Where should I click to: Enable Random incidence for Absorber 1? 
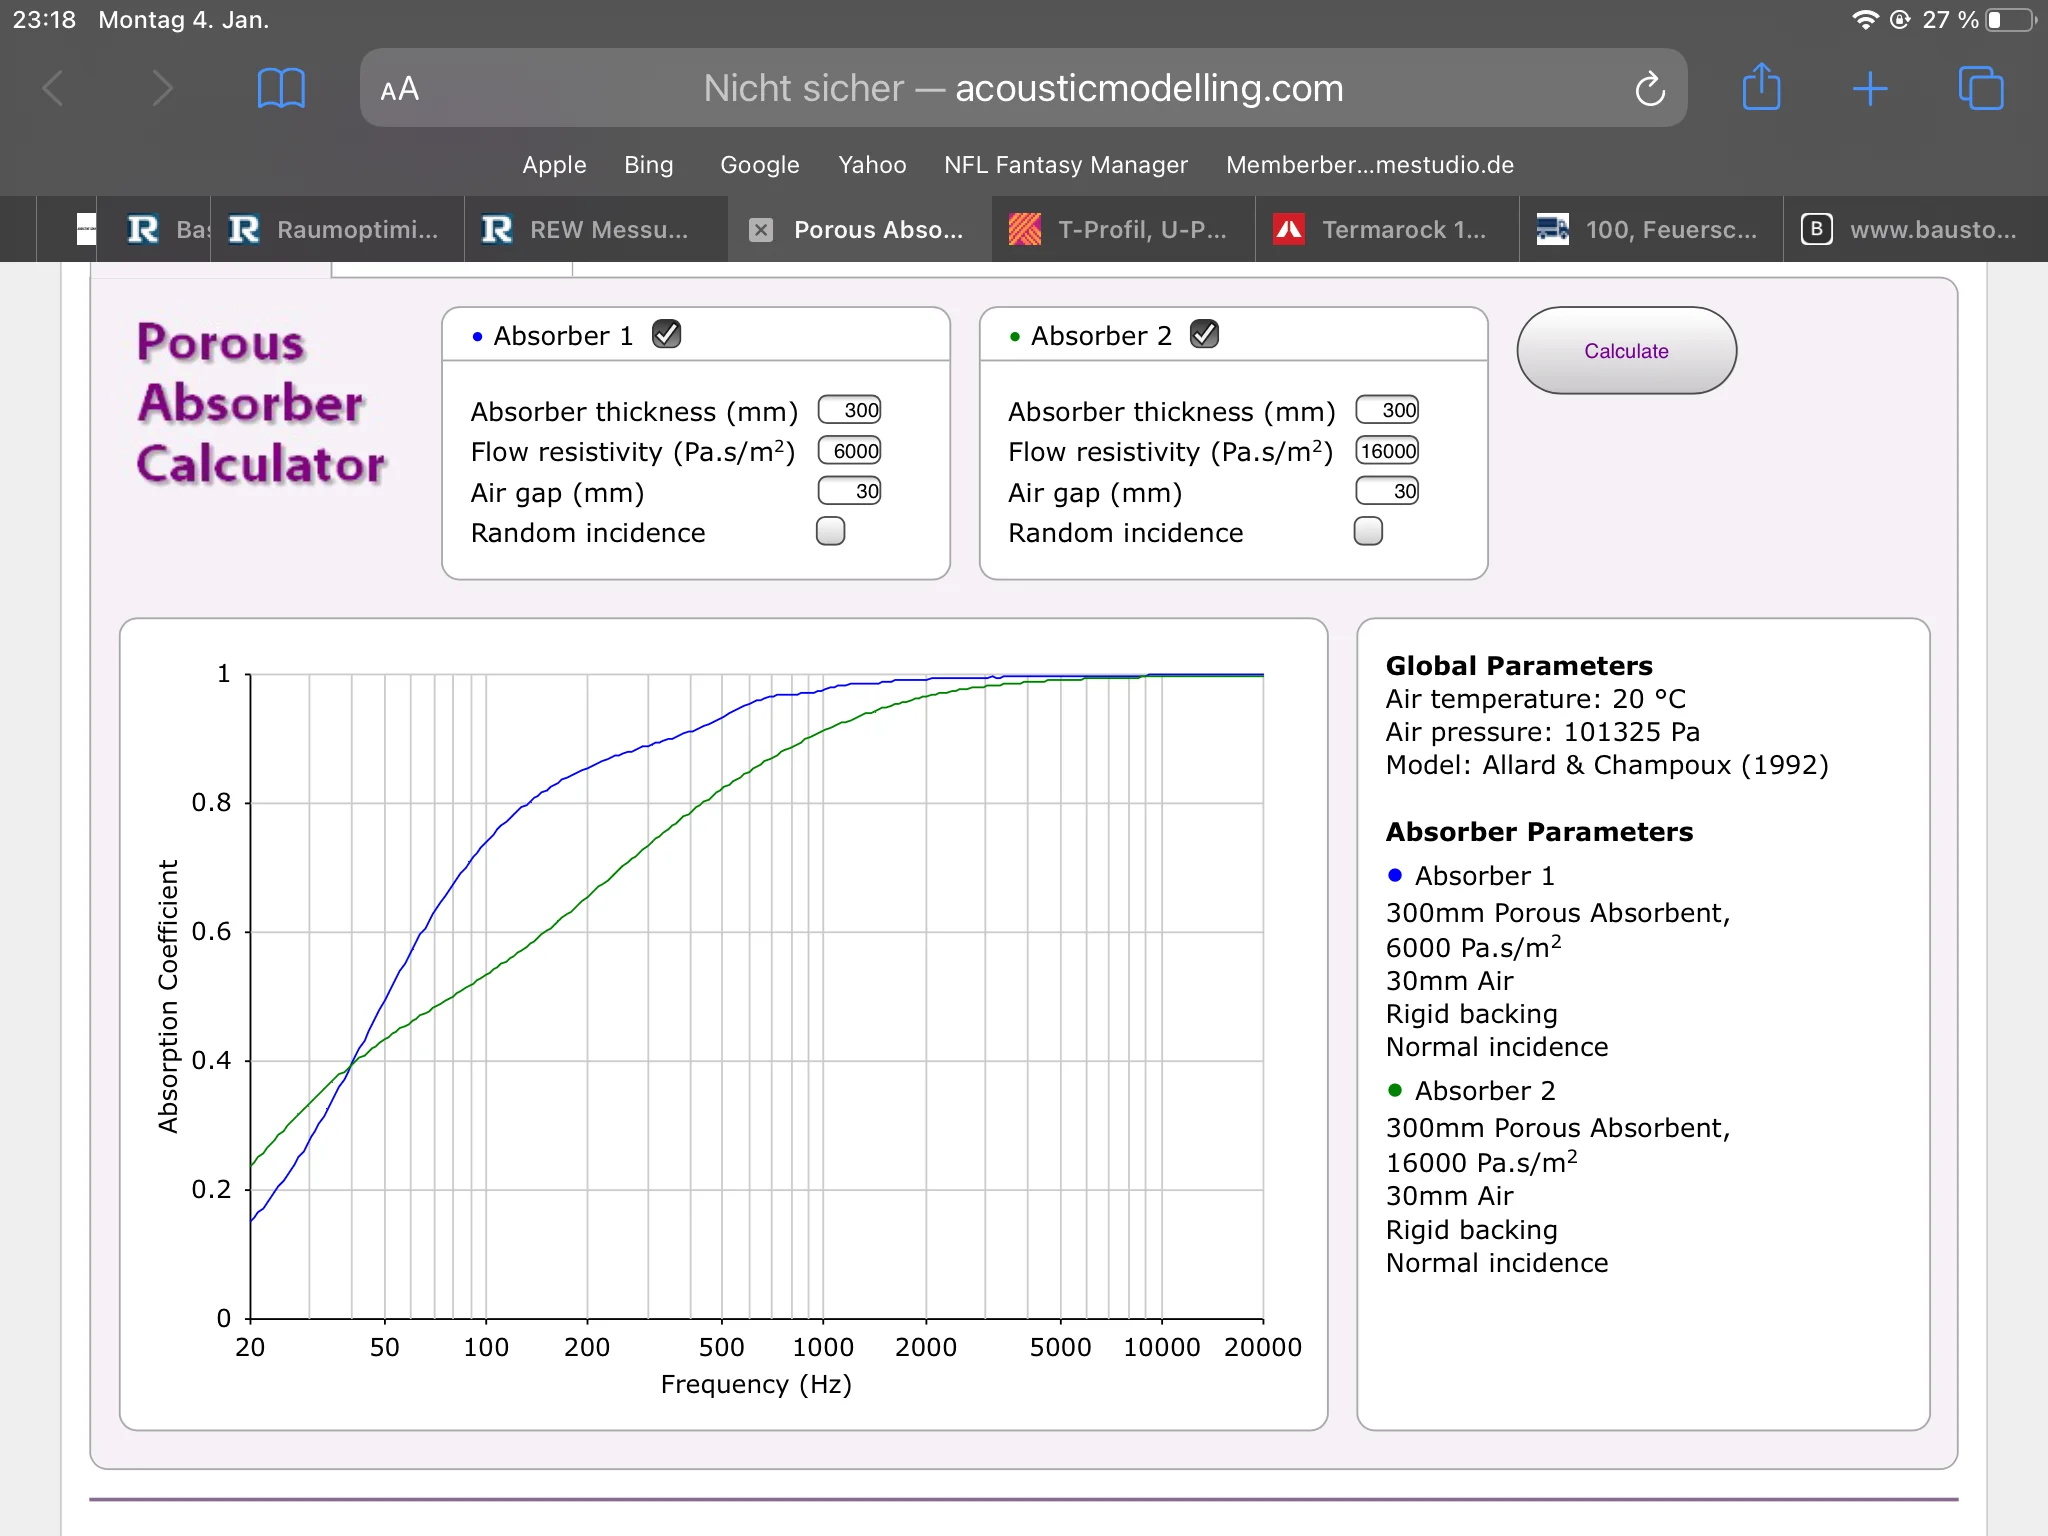point(830,531)
